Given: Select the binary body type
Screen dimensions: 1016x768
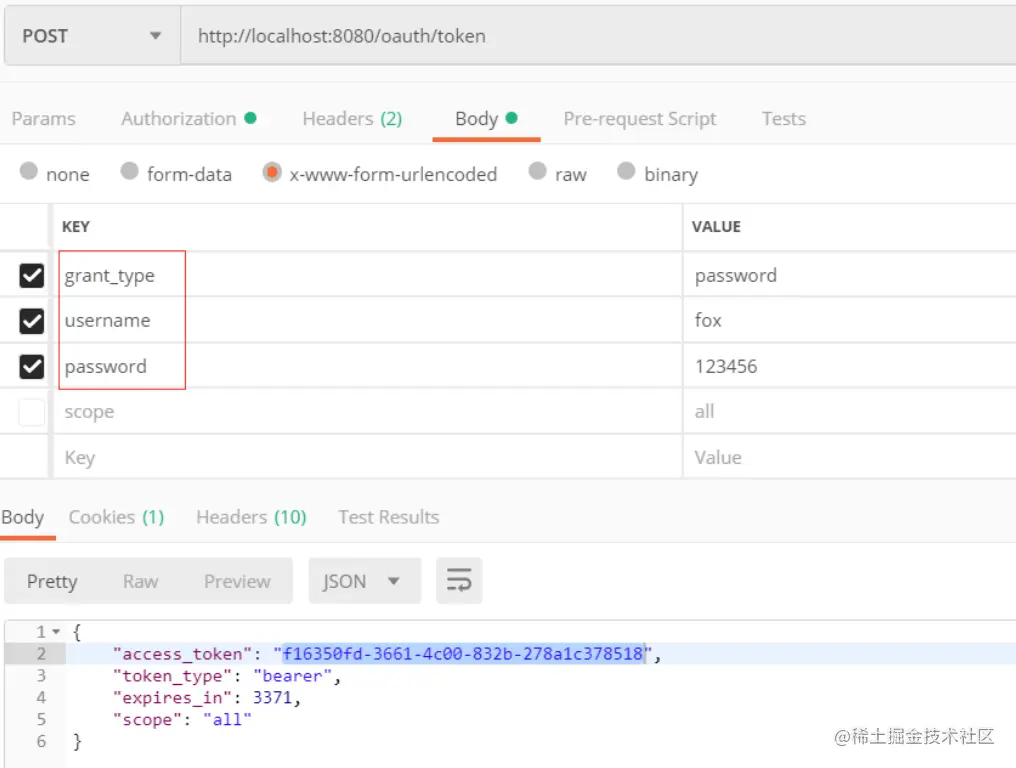Looking at the screenshot, I should pos(626,171).
